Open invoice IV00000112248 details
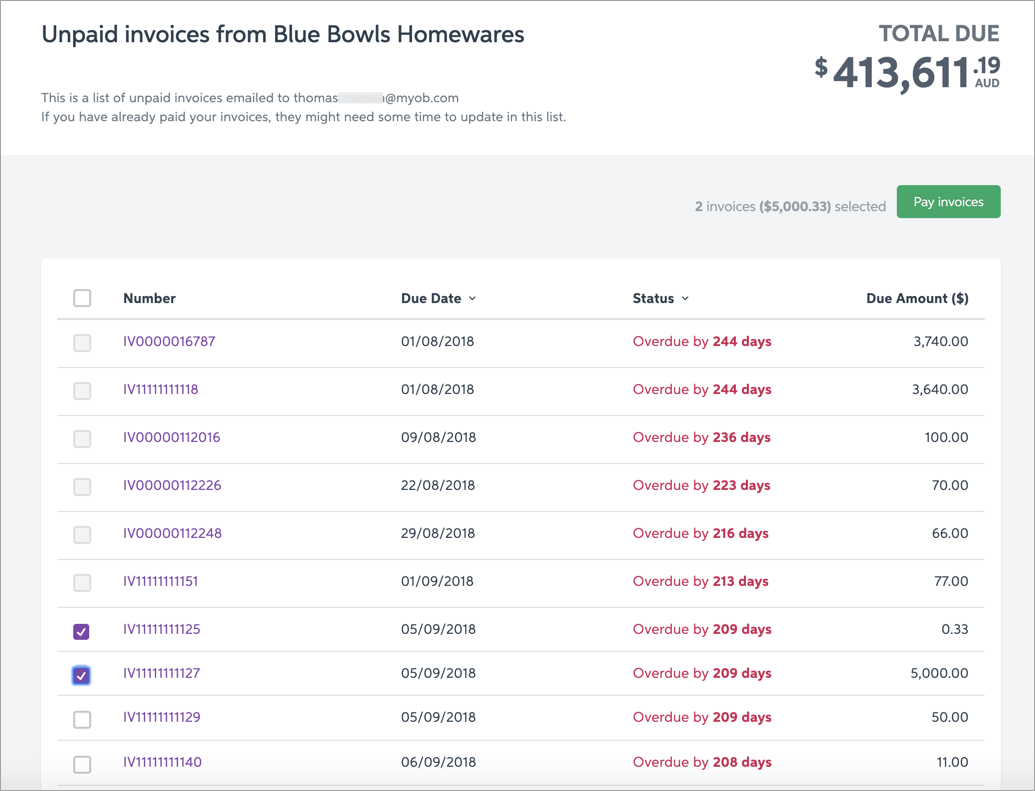This screenshot has width=1035, height=791. click(172, 533)
